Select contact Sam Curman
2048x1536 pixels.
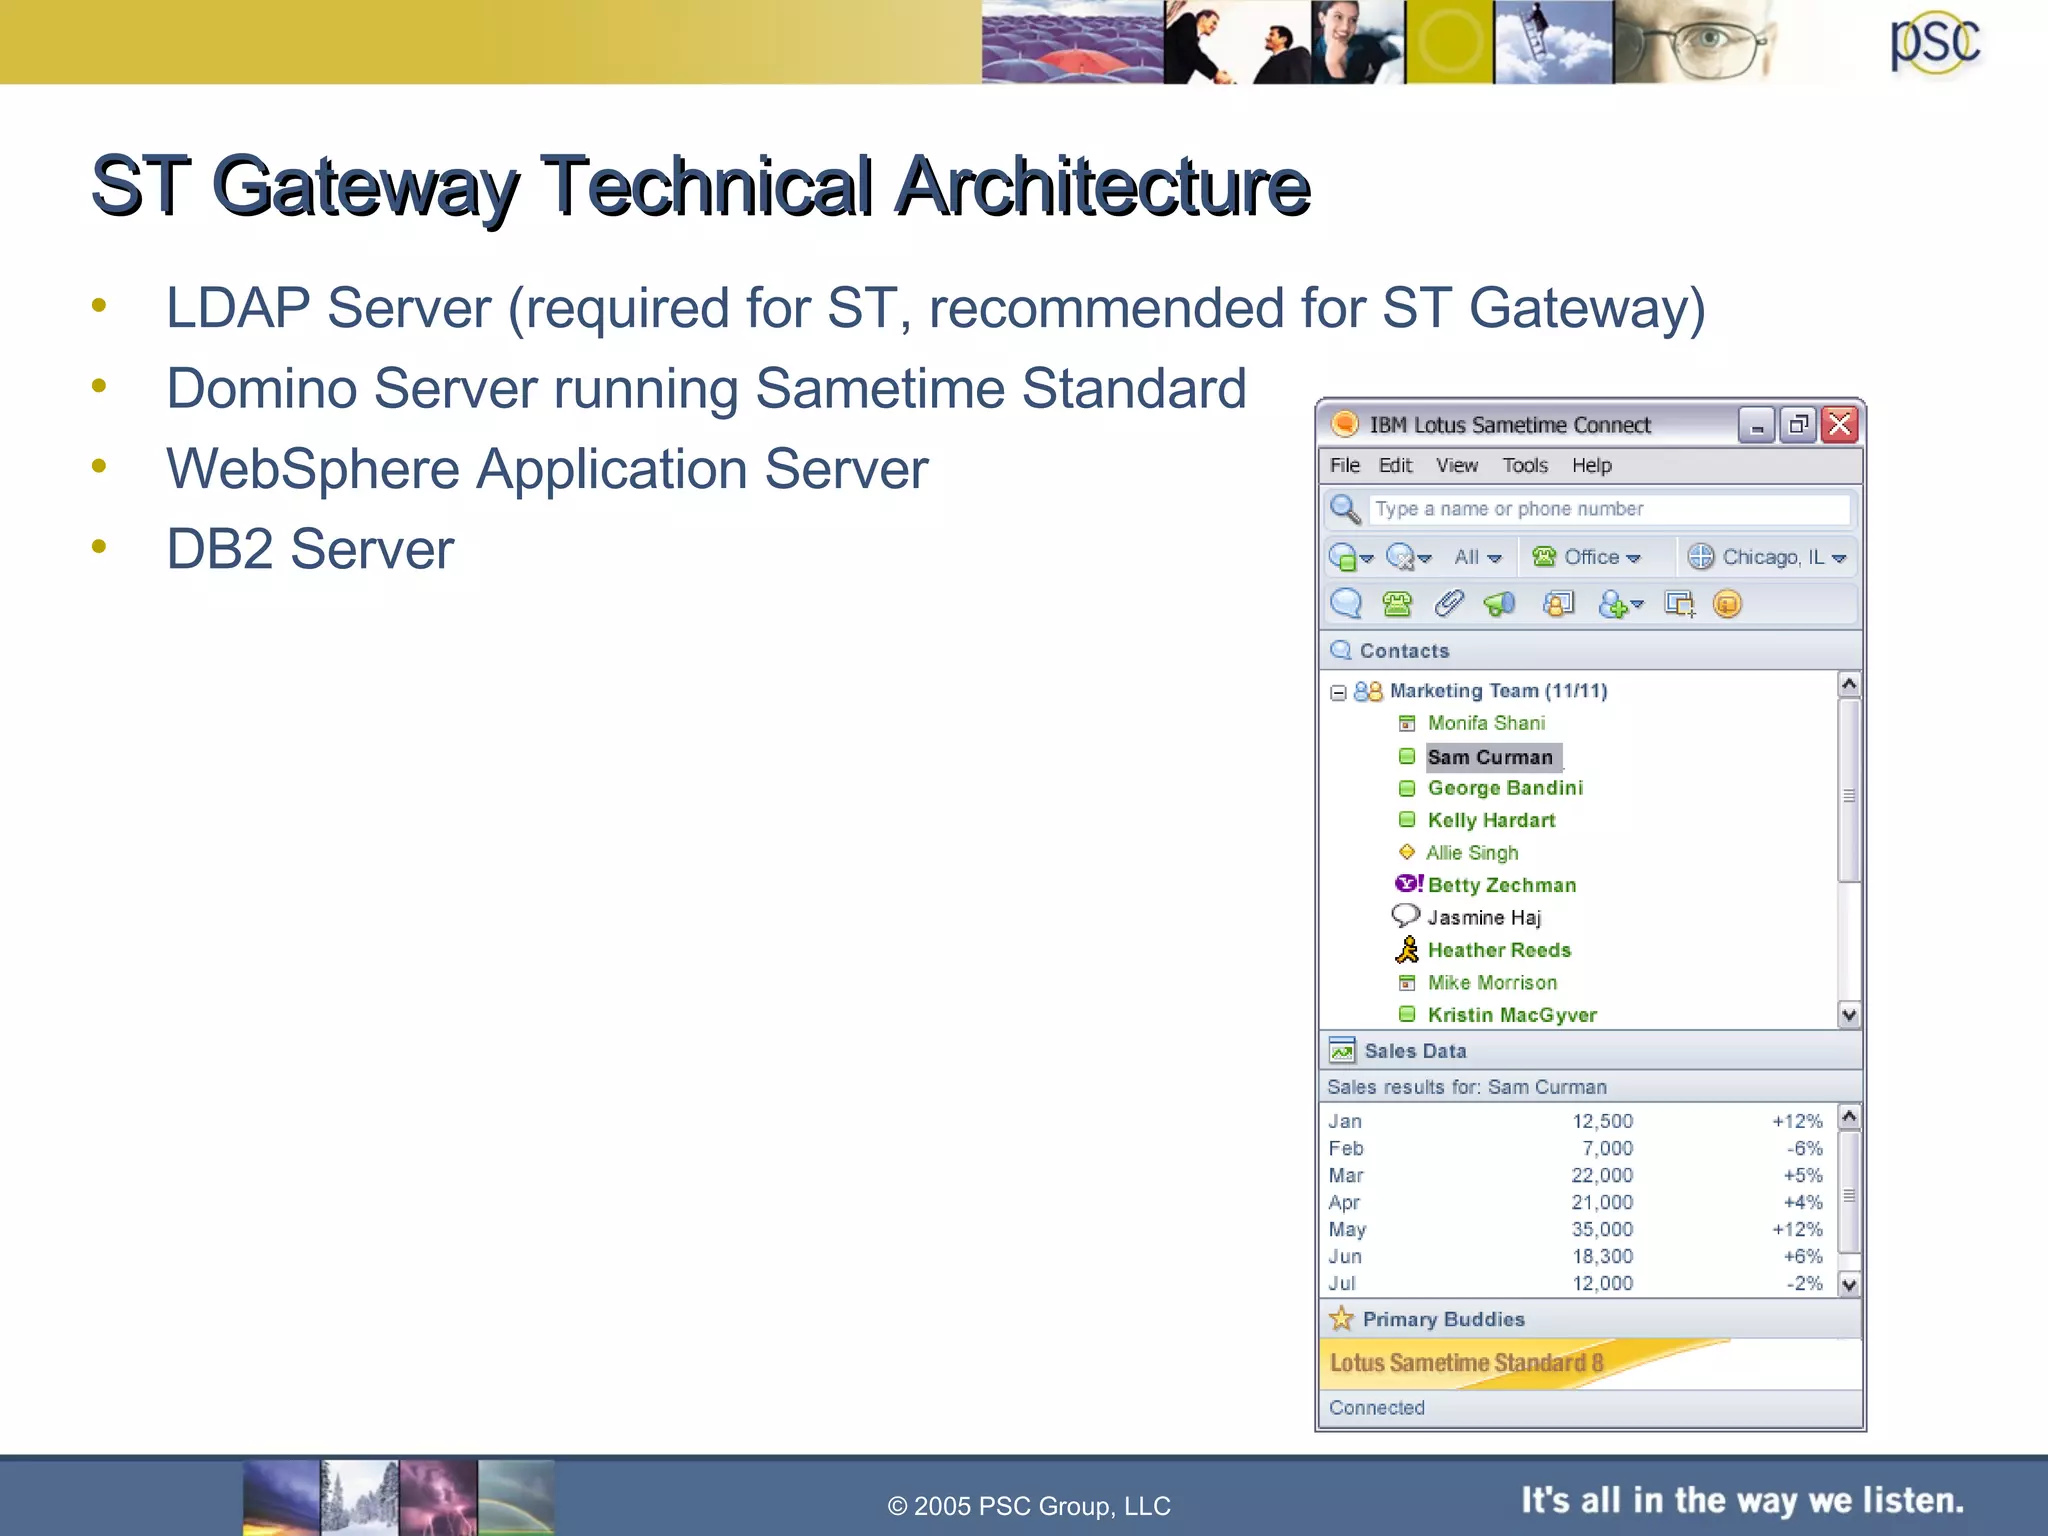(1490, 757)
